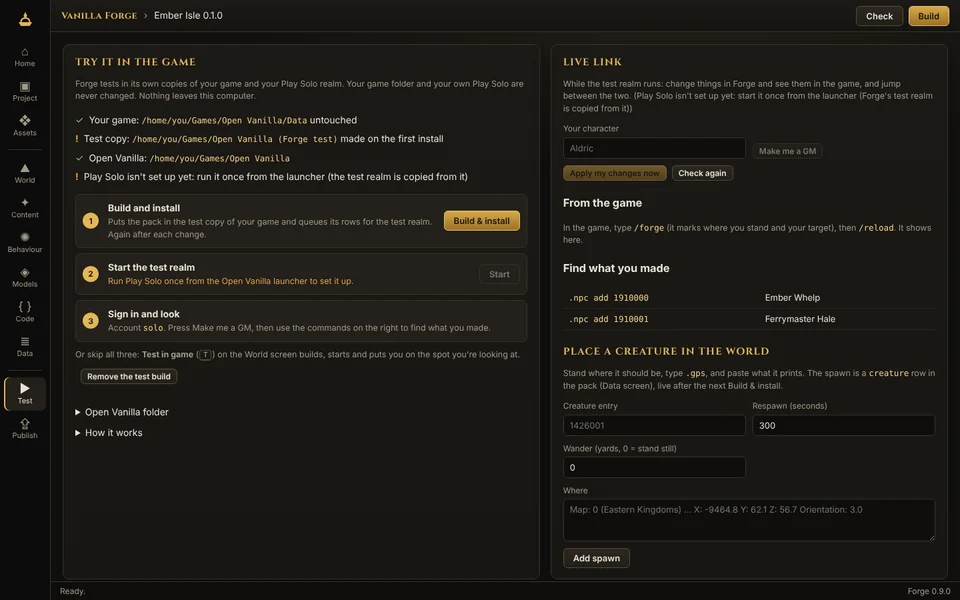
Task: Click Place a creature in the world heading
Action: click(x=666, y=351)
